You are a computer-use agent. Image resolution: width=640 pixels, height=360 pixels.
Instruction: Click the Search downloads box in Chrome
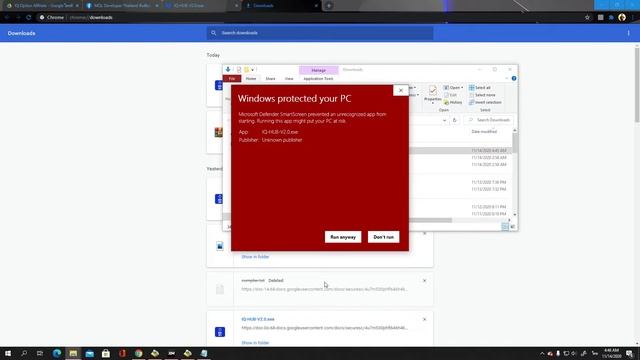point(320,33)
